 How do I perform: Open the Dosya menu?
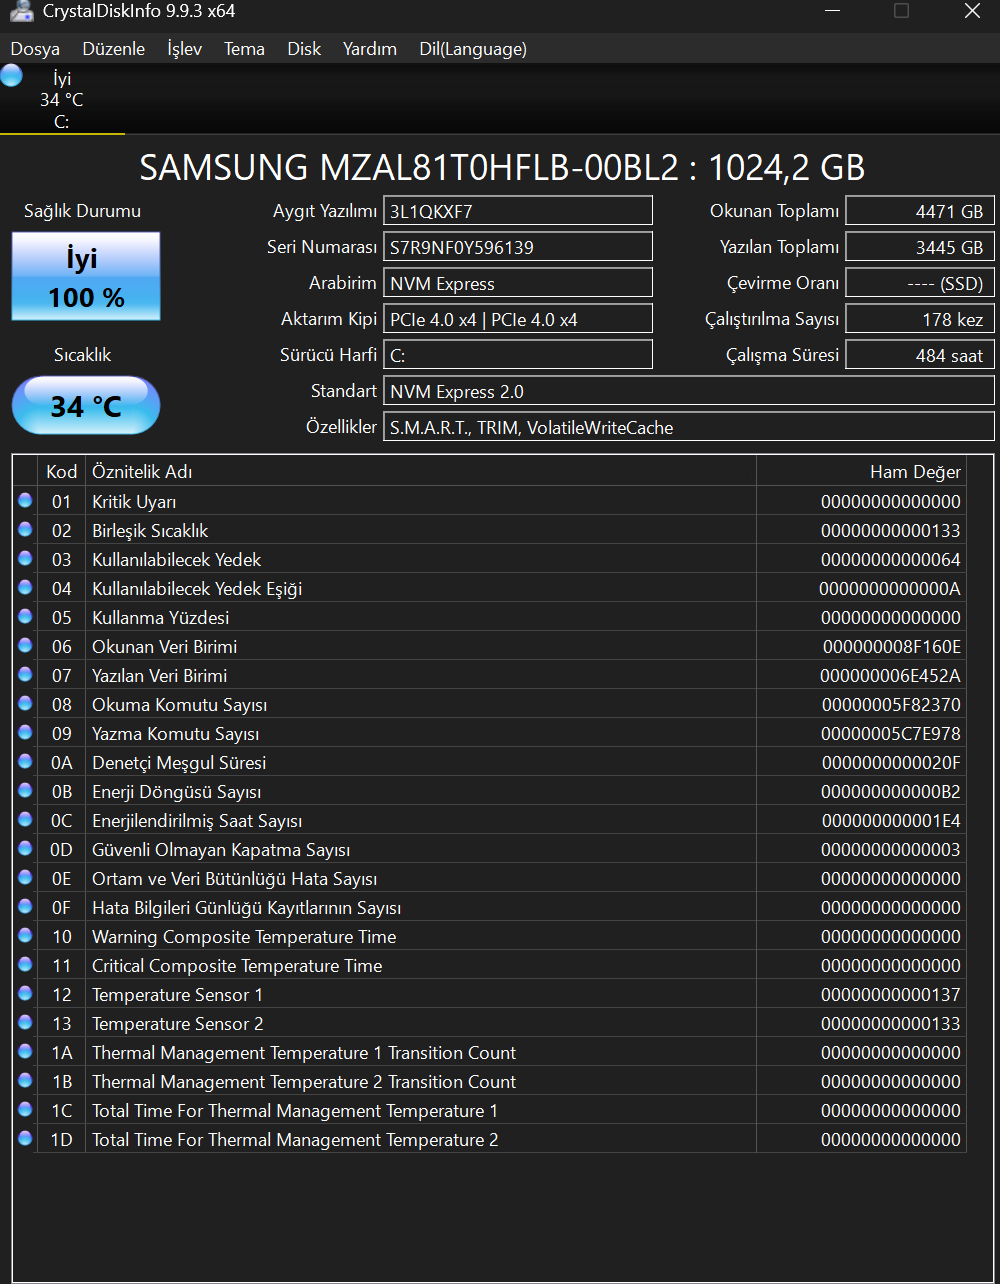[35, 49]
